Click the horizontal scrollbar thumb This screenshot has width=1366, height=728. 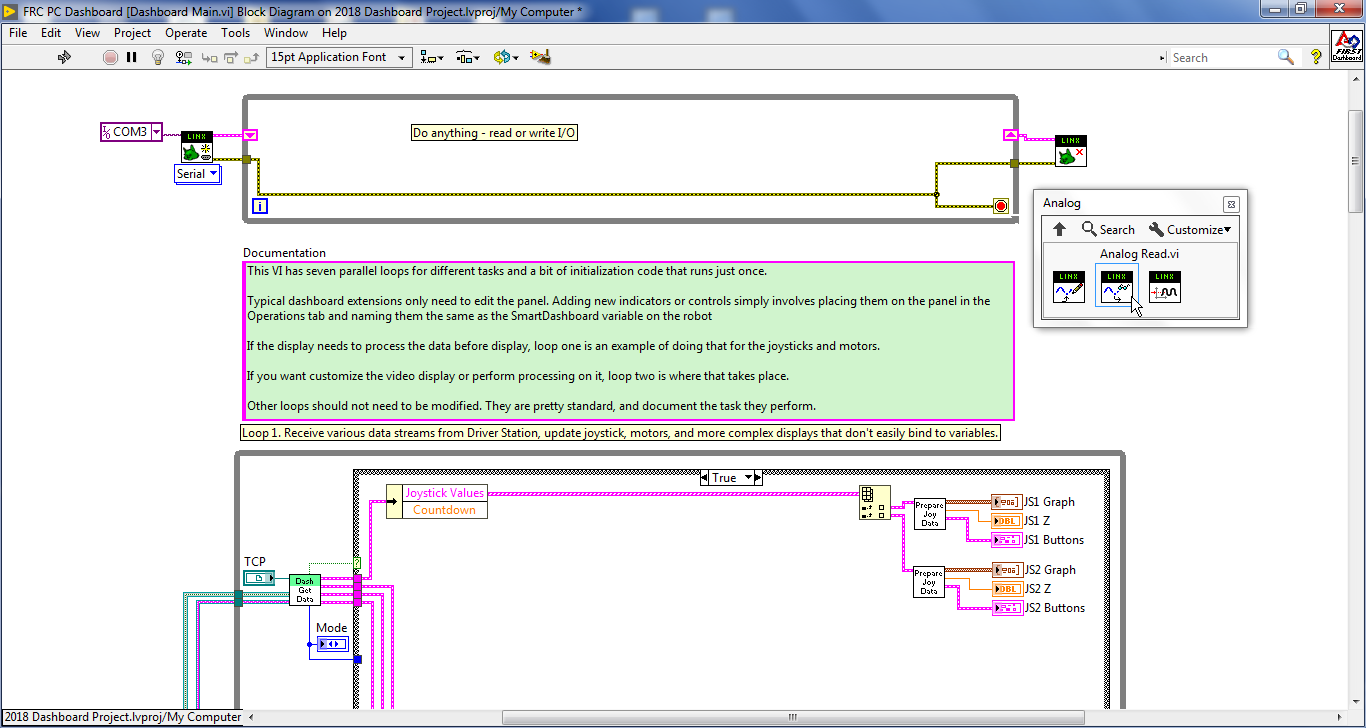pos(793,717)
